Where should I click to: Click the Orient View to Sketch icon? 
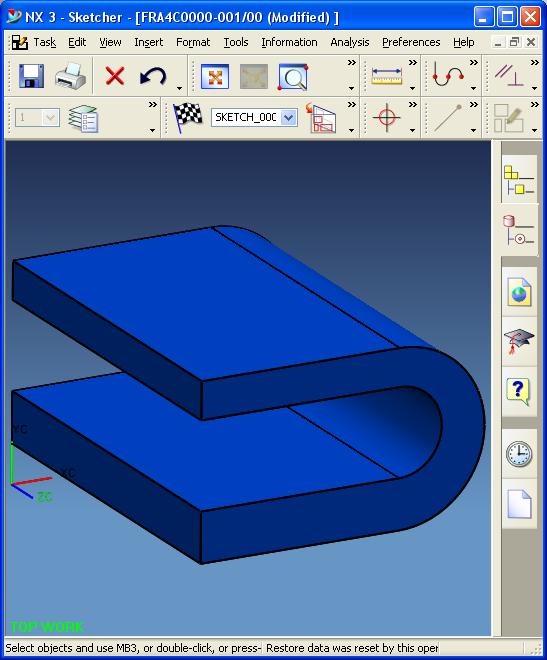coord(321,118)
